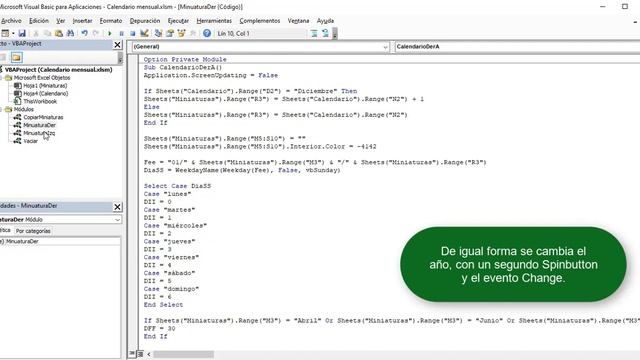Image resolution: width=640 pixels, height=360 pixels.
Task: Open the Properties Window icon
Action: click(170, 33)
